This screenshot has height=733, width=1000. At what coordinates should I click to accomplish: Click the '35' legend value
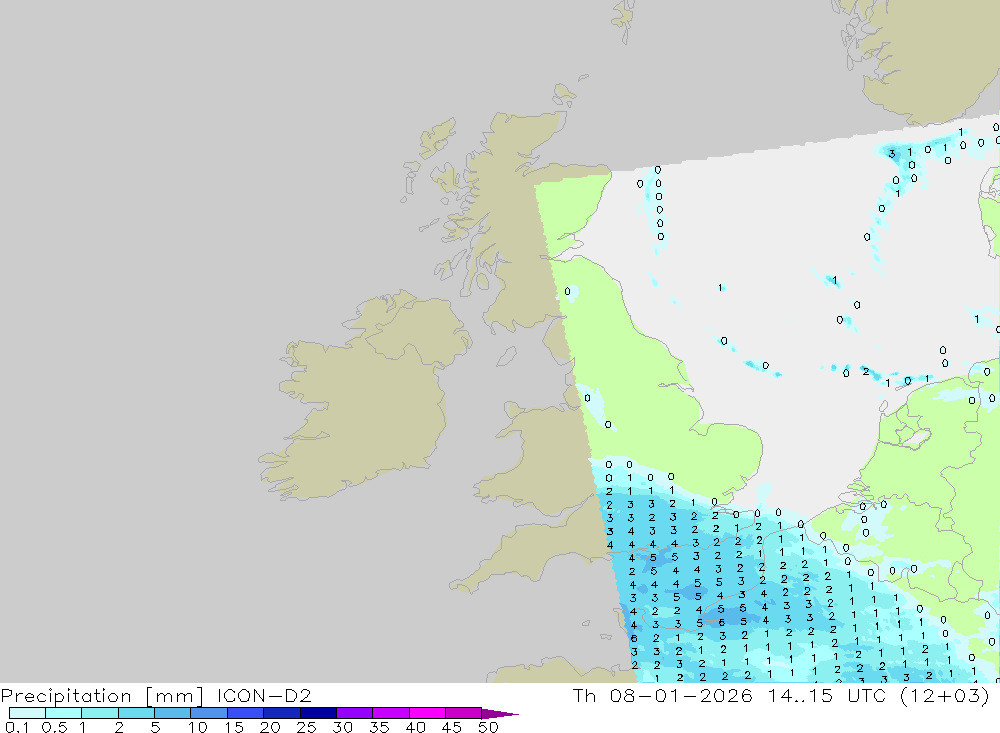click(379, 727)
